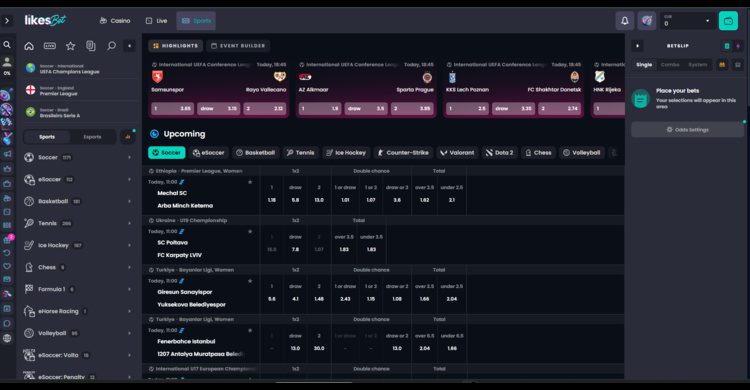750x390 pixels.
Task: Expand the far-left sidebar arrow
Action: pyautogui.click(x=7, y=21)
